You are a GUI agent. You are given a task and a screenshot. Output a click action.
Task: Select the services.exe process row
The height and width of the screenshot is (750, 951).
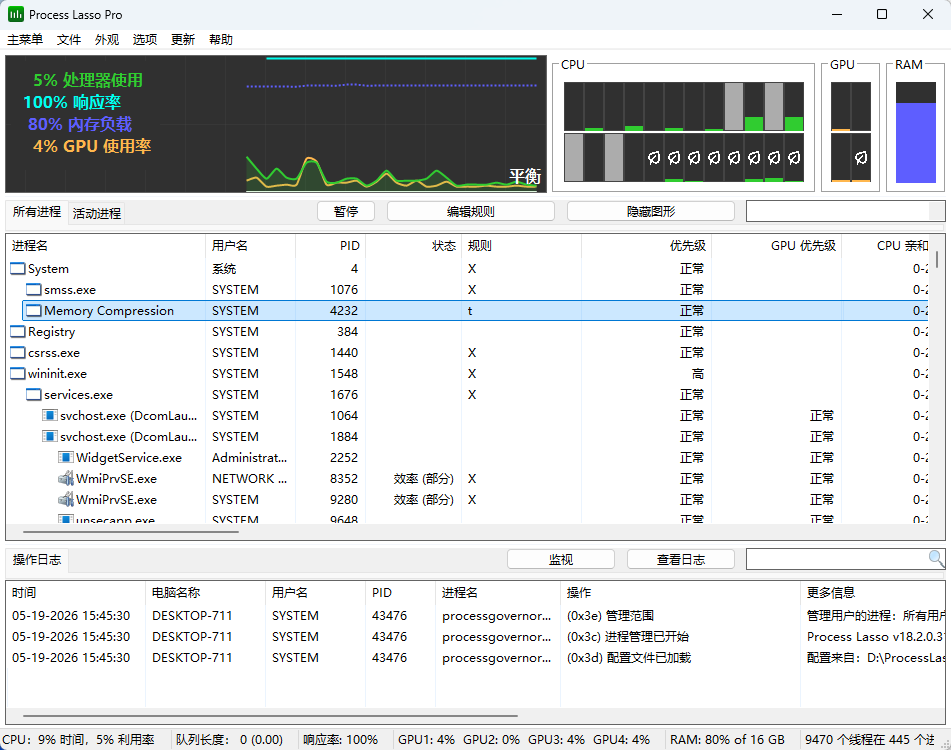pos(468,395)
